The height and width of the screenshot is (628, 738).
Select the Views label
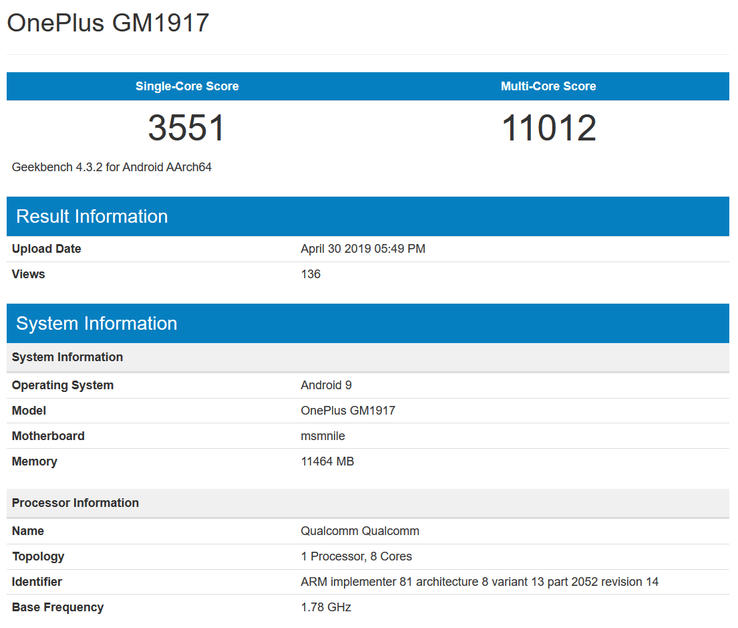[28, 274]
